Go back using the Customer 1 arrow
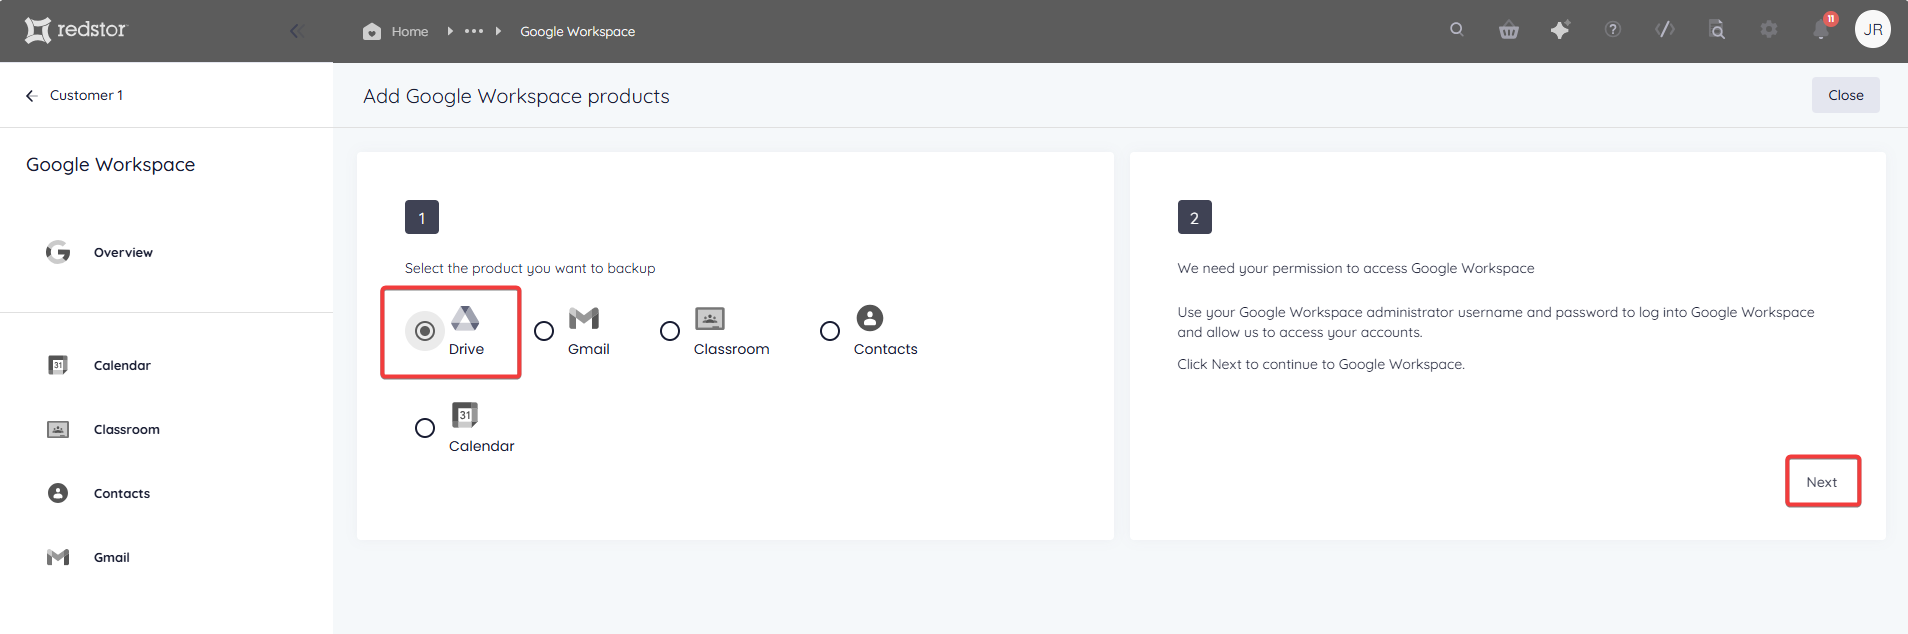 31,95
